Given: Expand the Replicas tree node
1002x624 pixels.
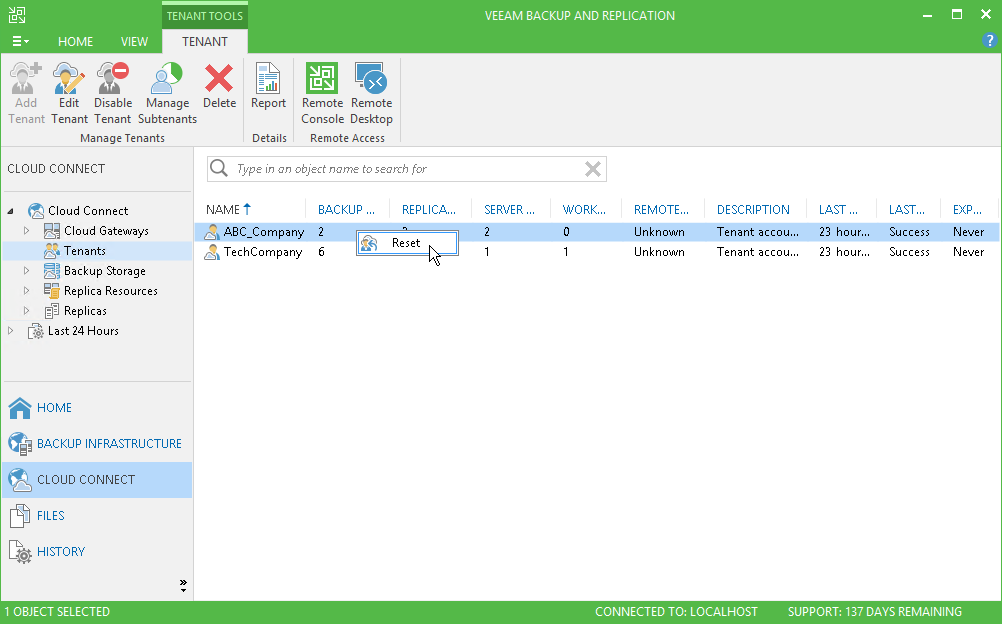Looking at the screenshot, I should click(26, 311).
